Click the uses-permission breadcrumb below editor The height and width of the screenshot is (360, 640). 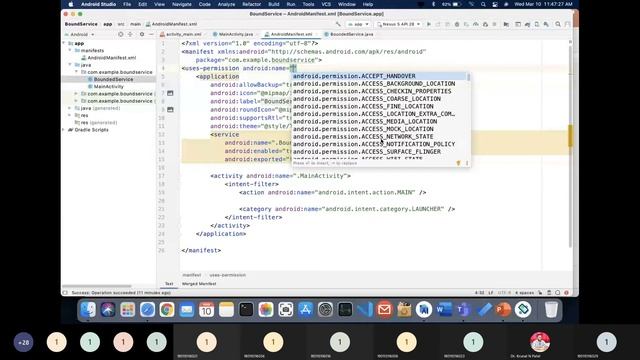tap(227, 275)
